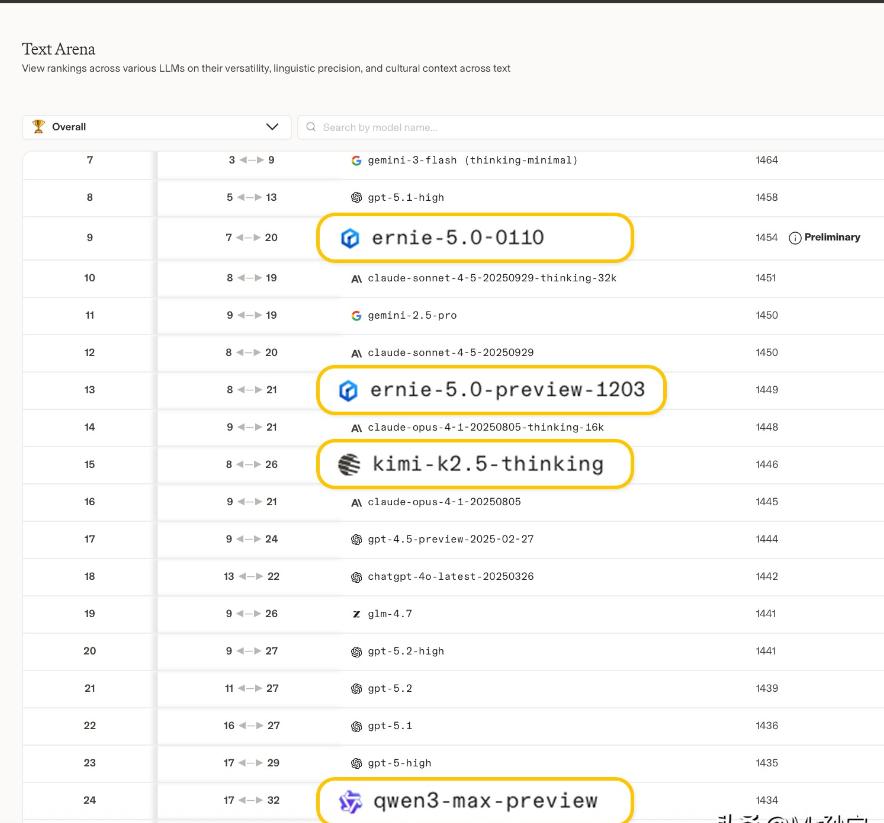
Task: Click Anthropic icon in rank 16 row
Action: click(x=356, y=502)
